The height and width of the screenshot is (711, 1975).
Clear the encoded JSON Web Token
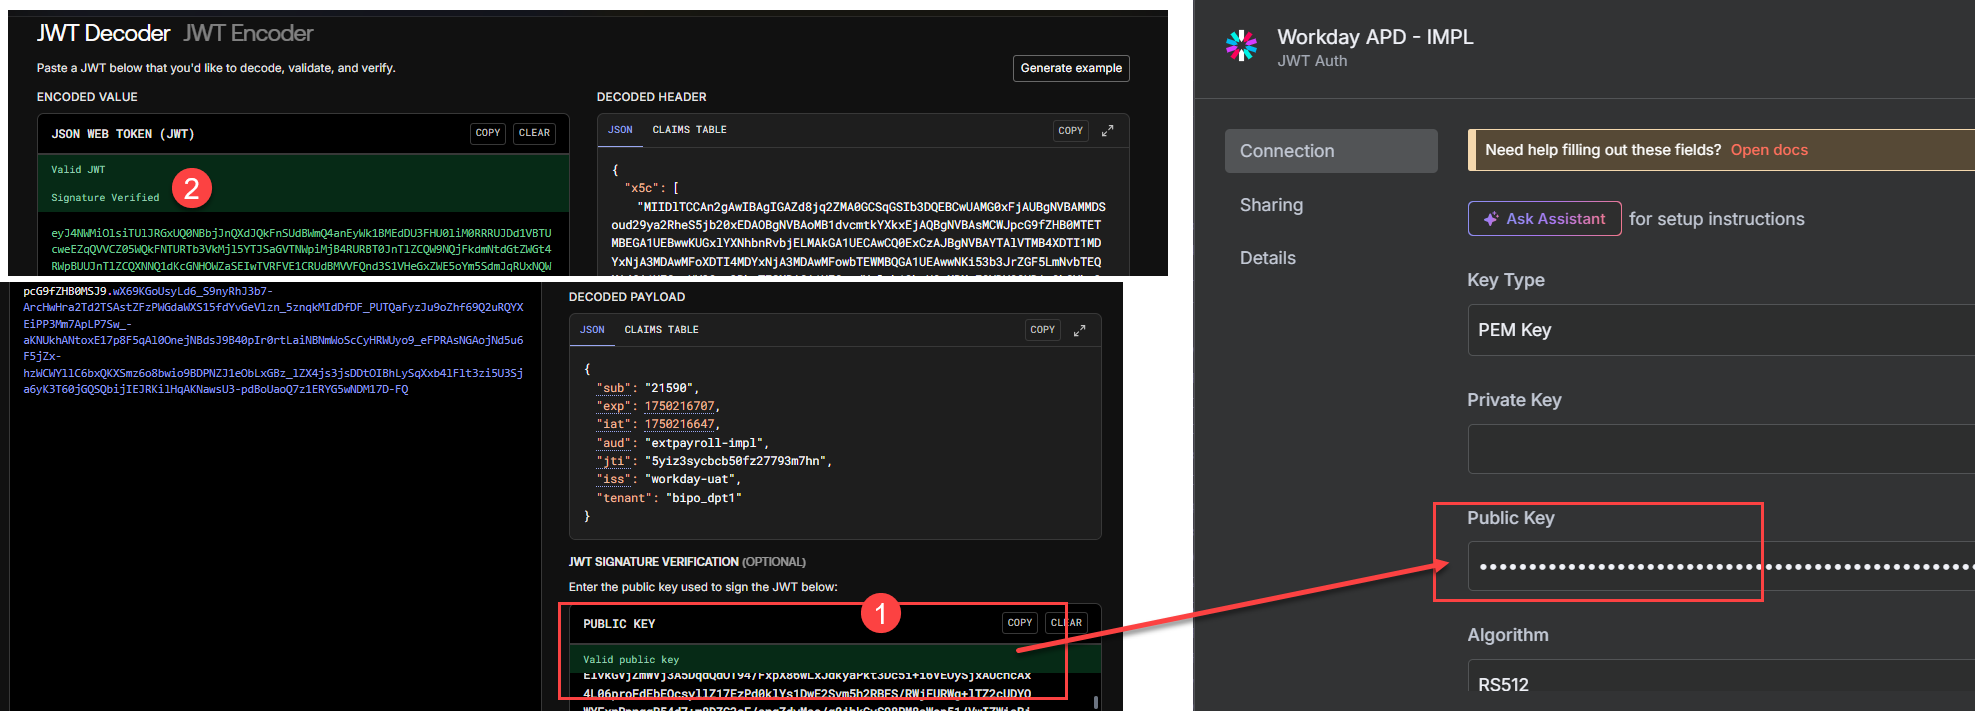tap(534, 133)
